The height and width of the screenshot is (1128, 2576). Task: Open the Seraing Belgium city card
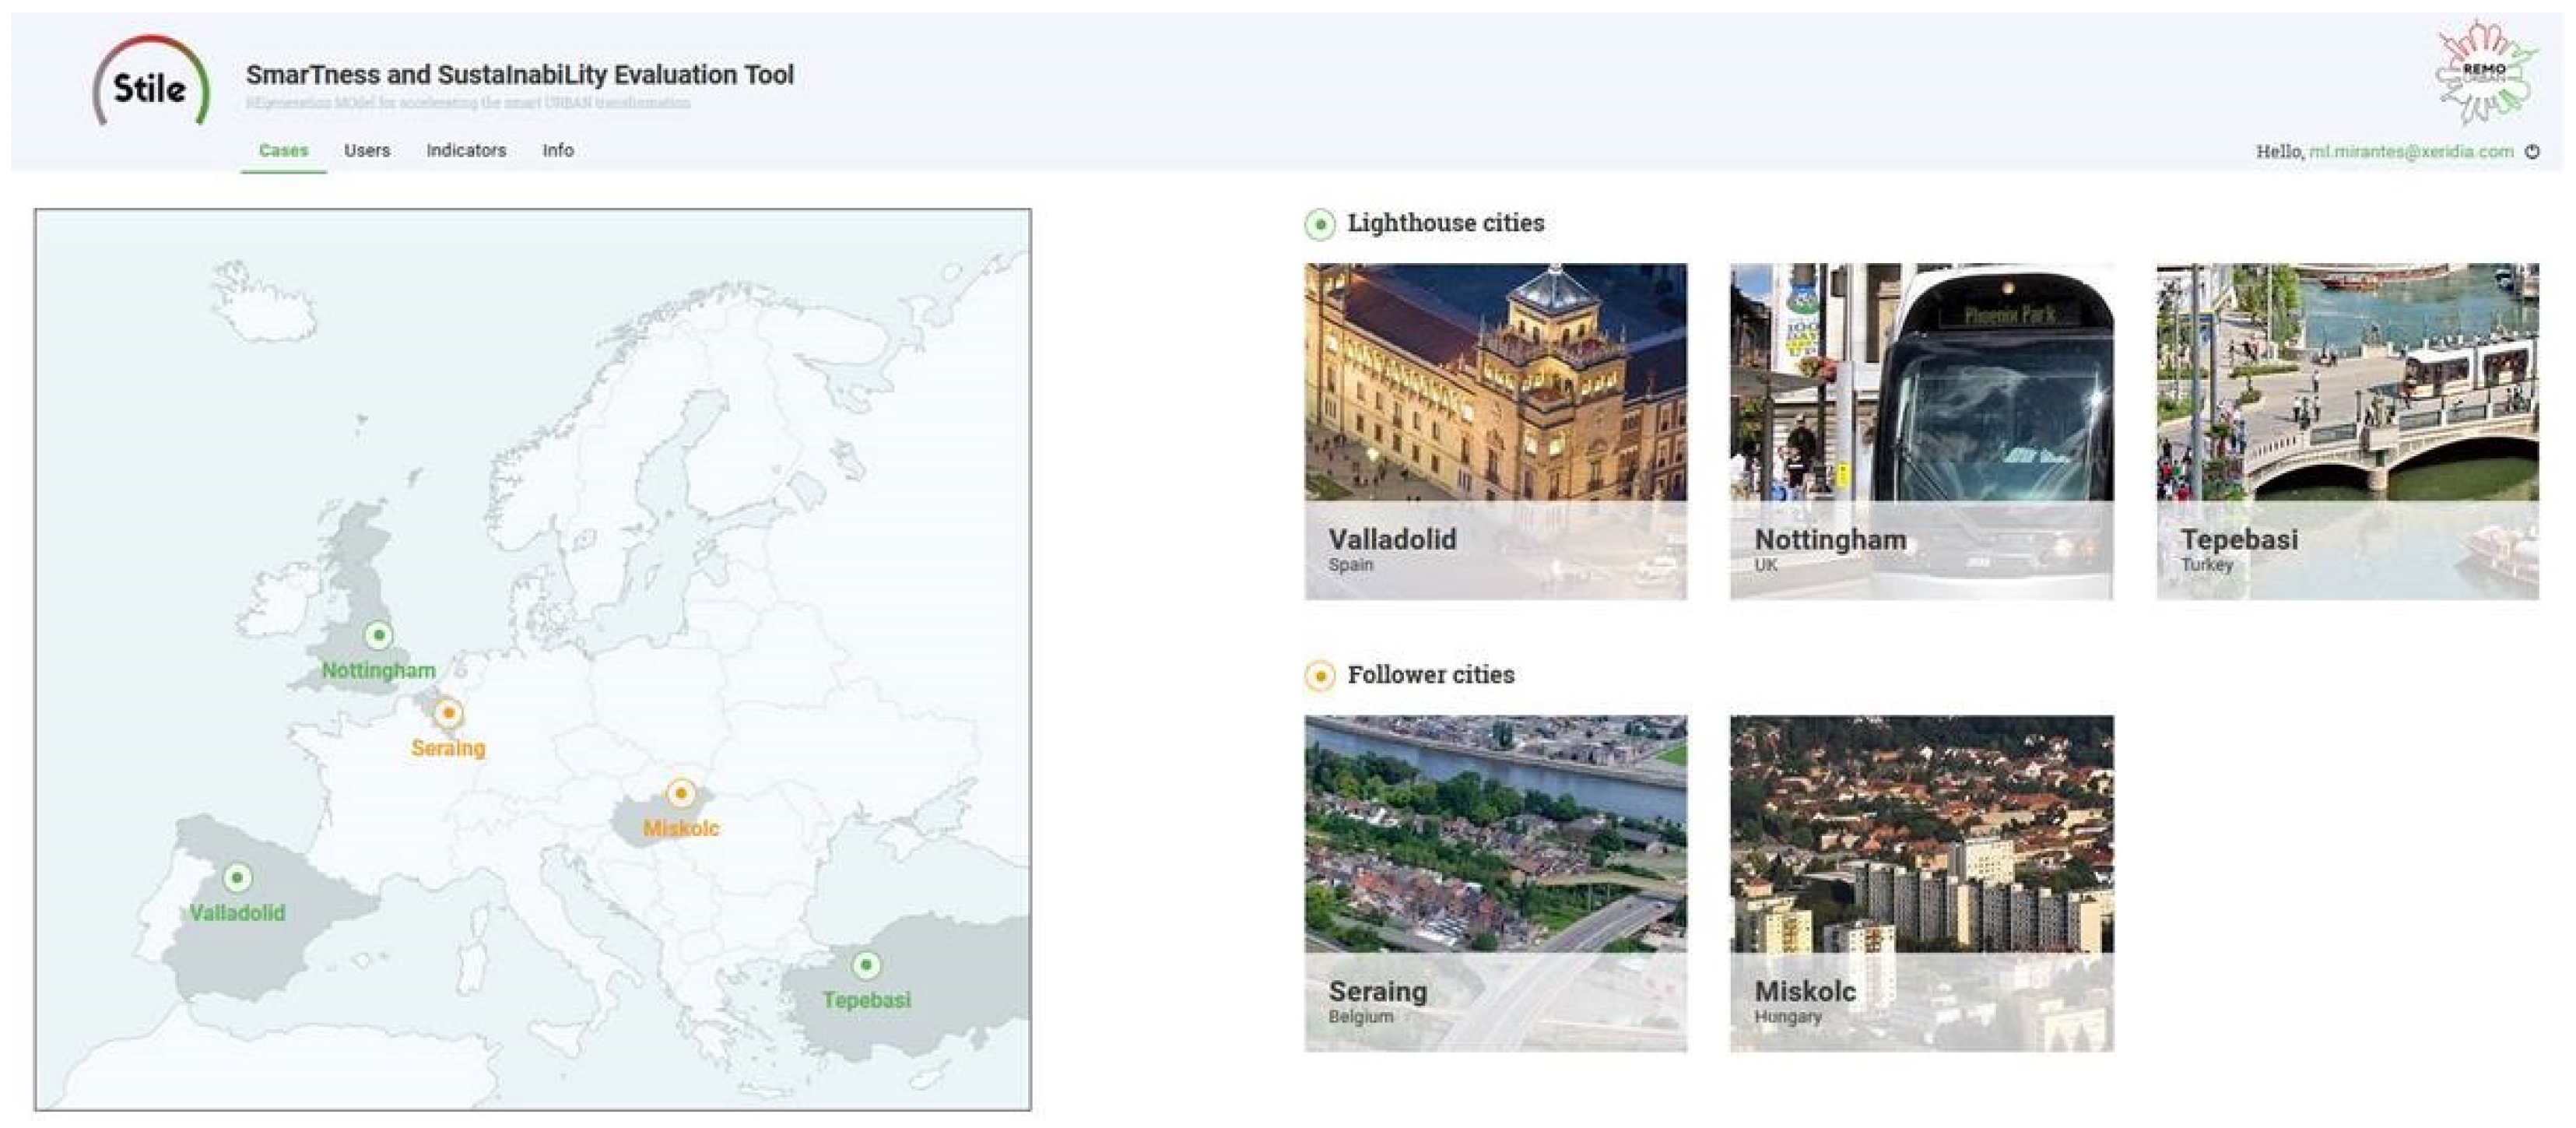tap(1495, 883)
